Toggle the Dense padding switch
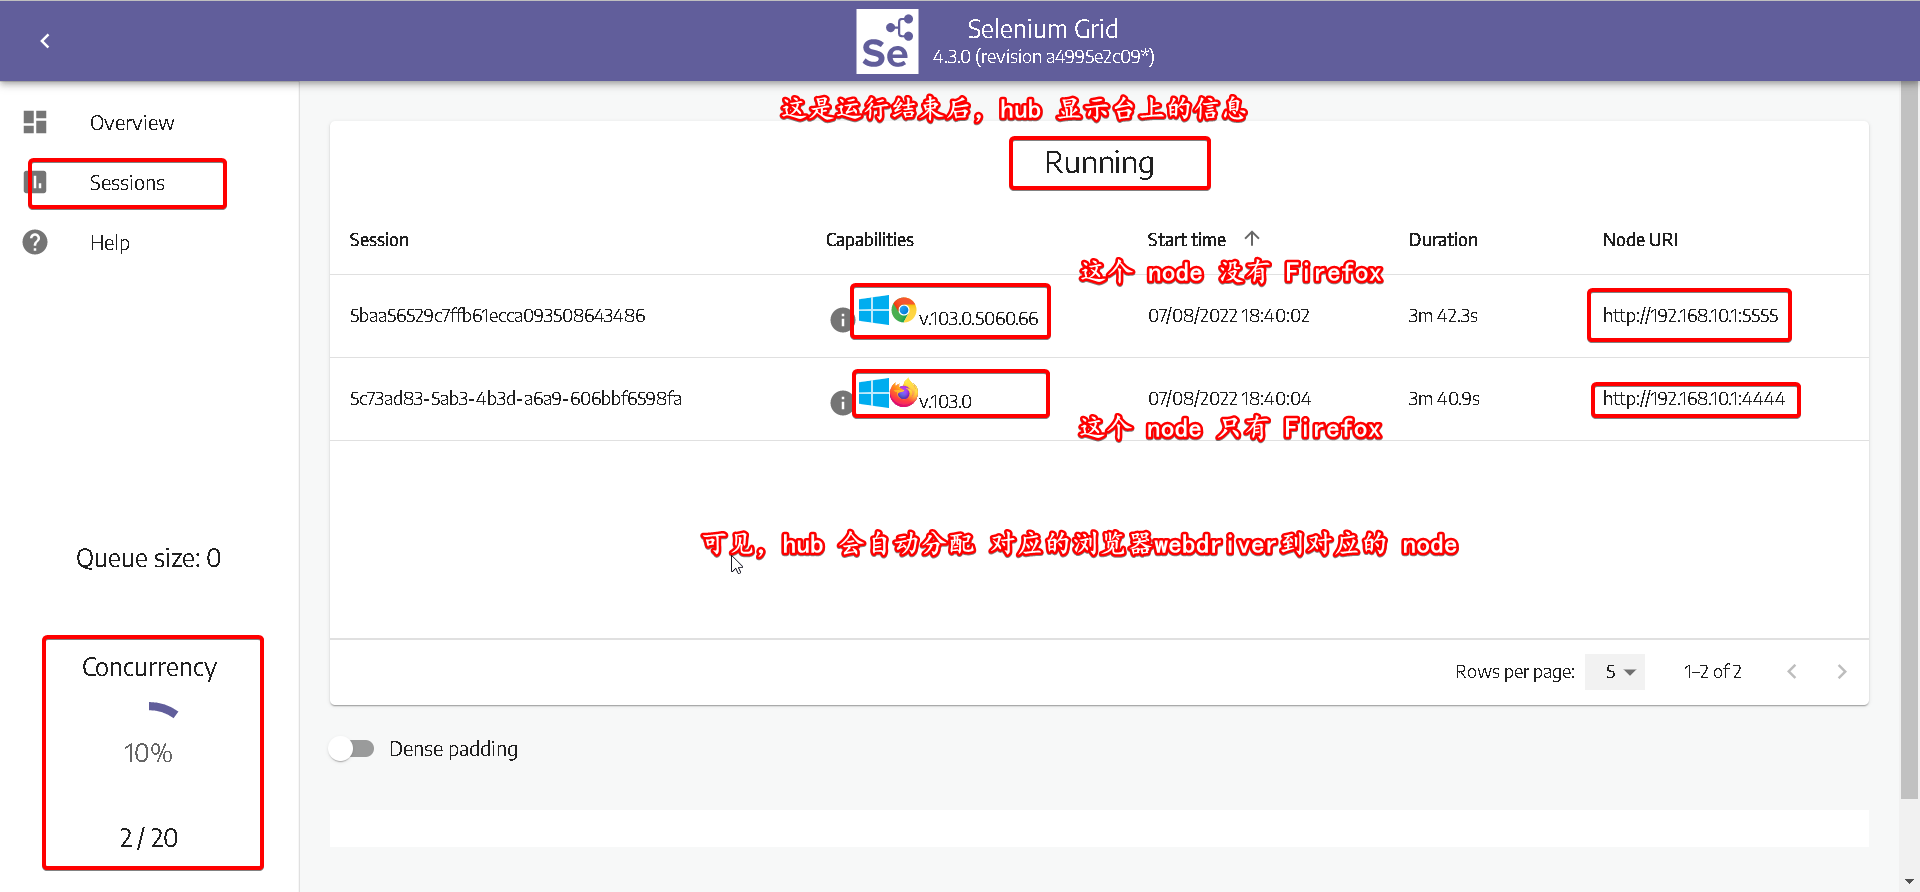The height and width of the screenshot is (892, 1920). (352, 749)
